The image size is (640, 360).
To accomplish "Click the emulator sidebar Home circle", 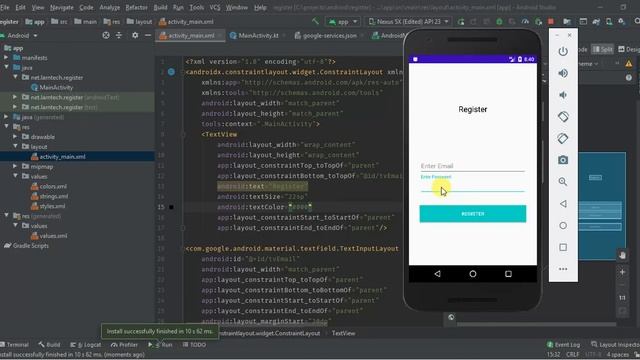I will 563,225.
